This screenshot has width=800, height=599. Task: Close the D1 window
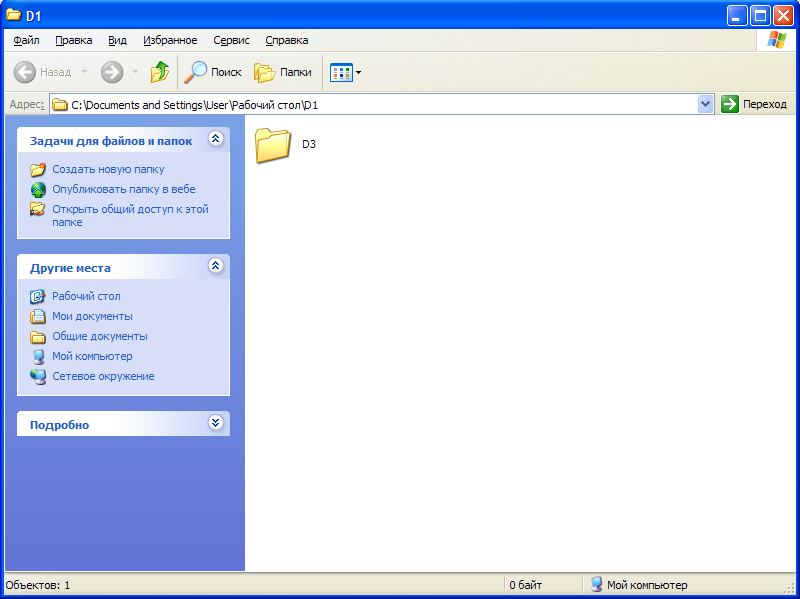click(x=783, y=16)
